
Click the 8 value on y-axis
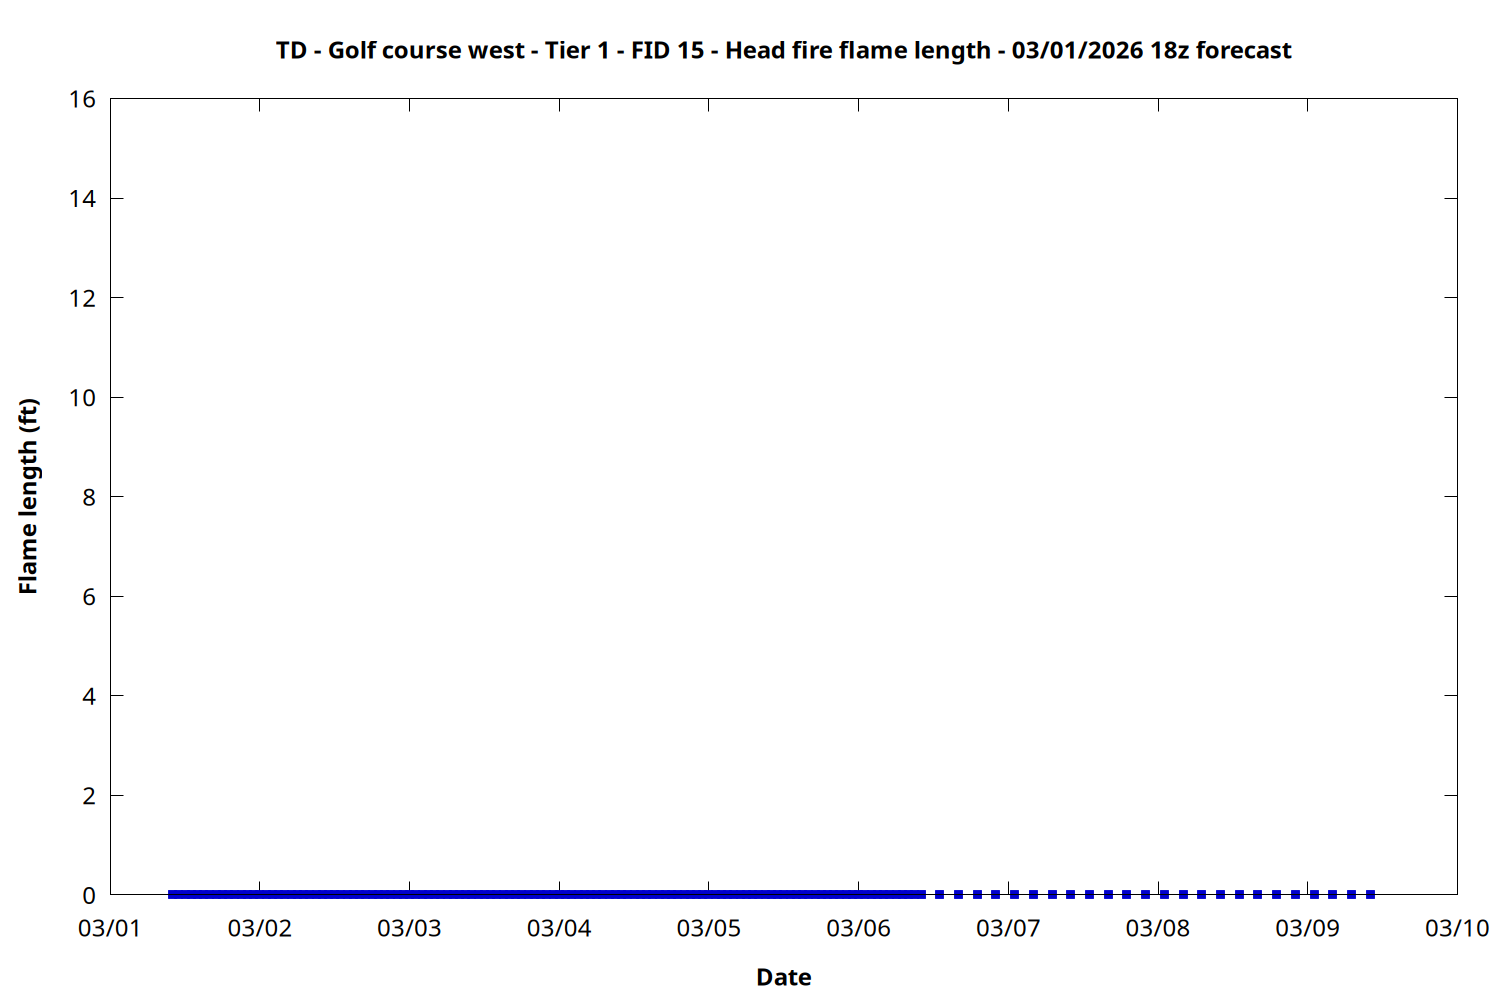89,497
